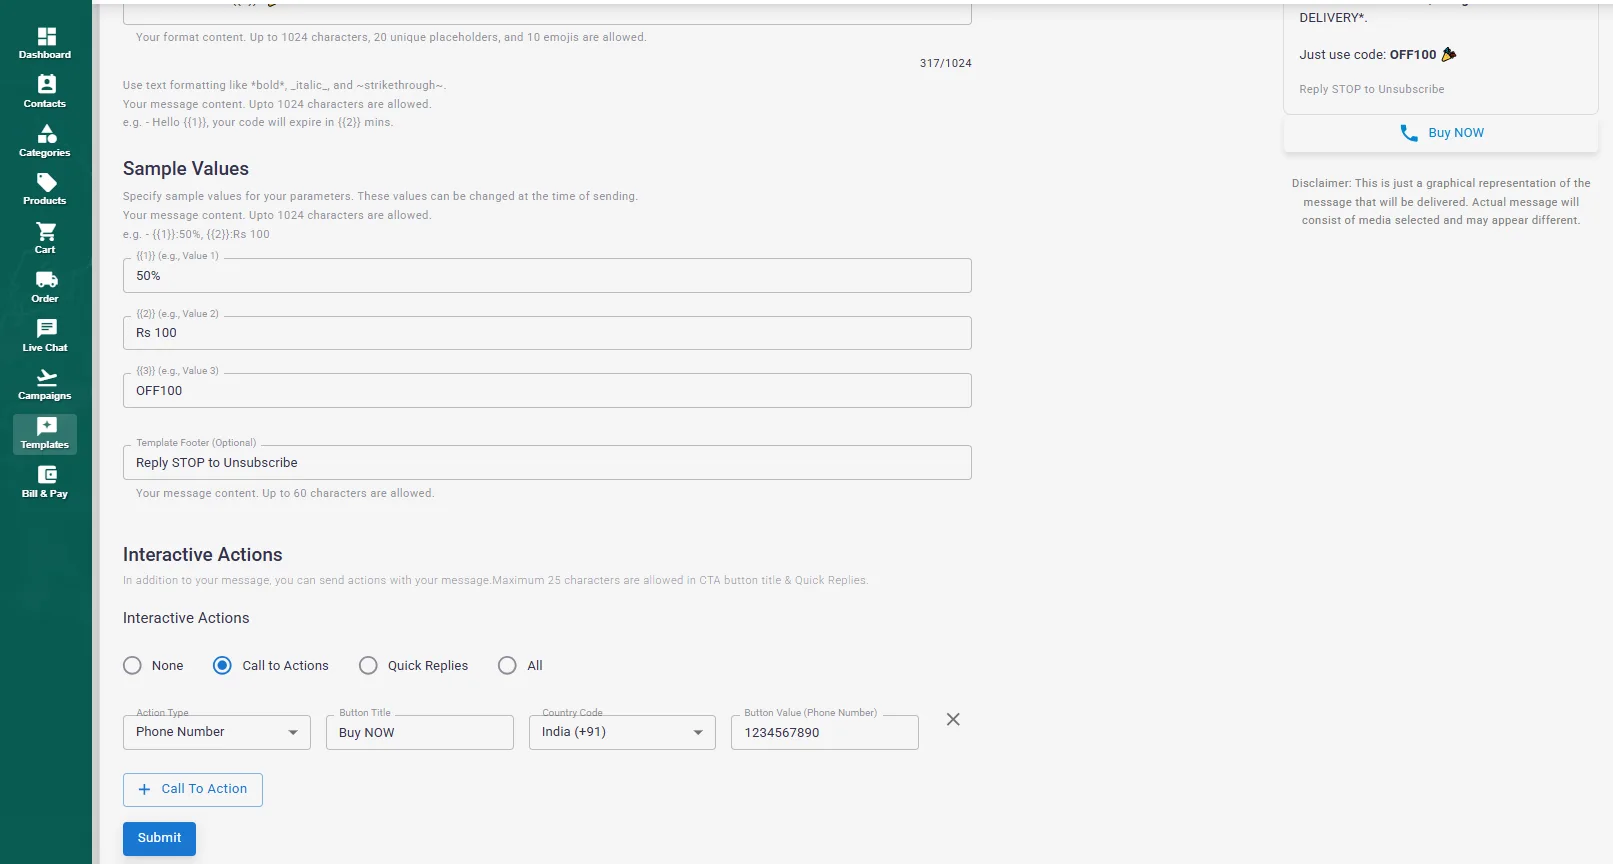The height and width of the screenshot is (864, 1613).
Task: Open Campaigns in the sidebar
Action: coord(45,385)
